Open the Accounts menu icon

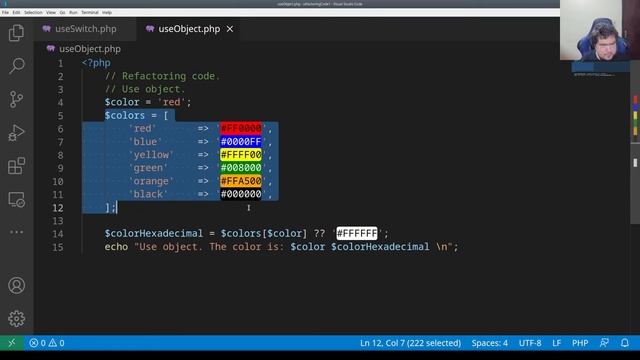(x=16, y=285)
